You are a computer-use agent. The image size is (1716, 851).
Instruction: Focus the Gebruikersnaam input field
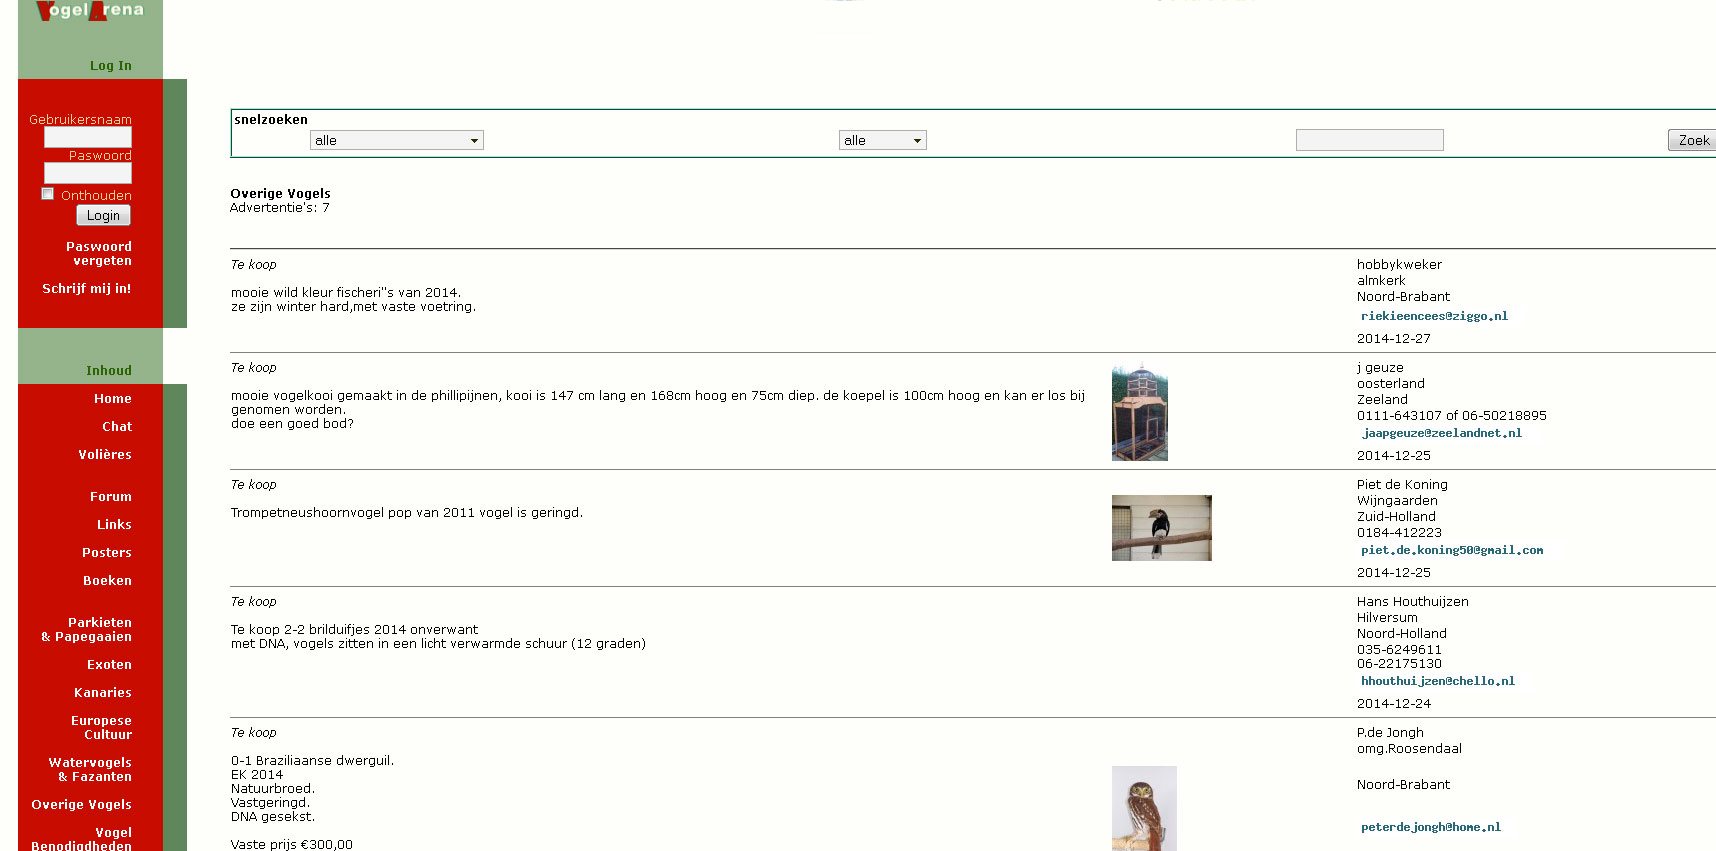[x=88, y=137]
